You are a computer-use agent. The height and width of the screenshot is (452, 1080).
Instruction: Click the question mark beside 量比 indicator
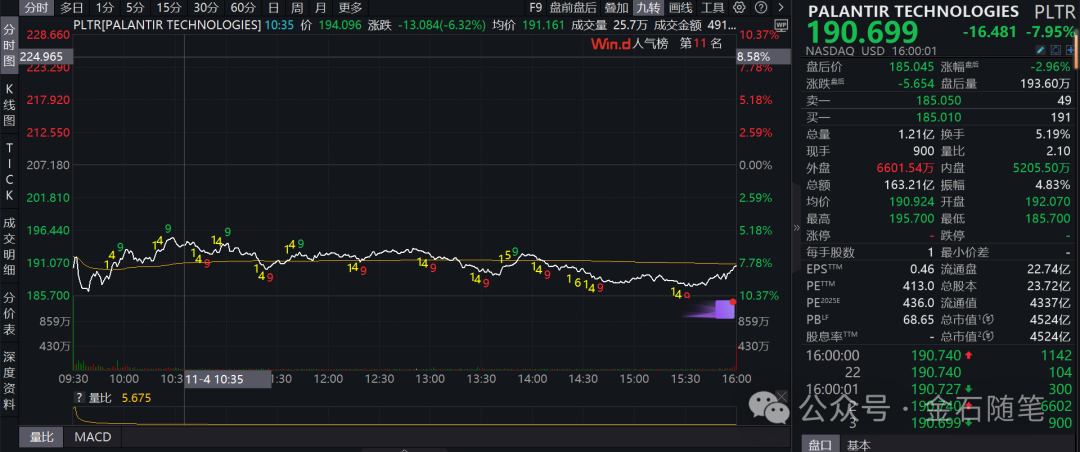click(x=78, y=397)
